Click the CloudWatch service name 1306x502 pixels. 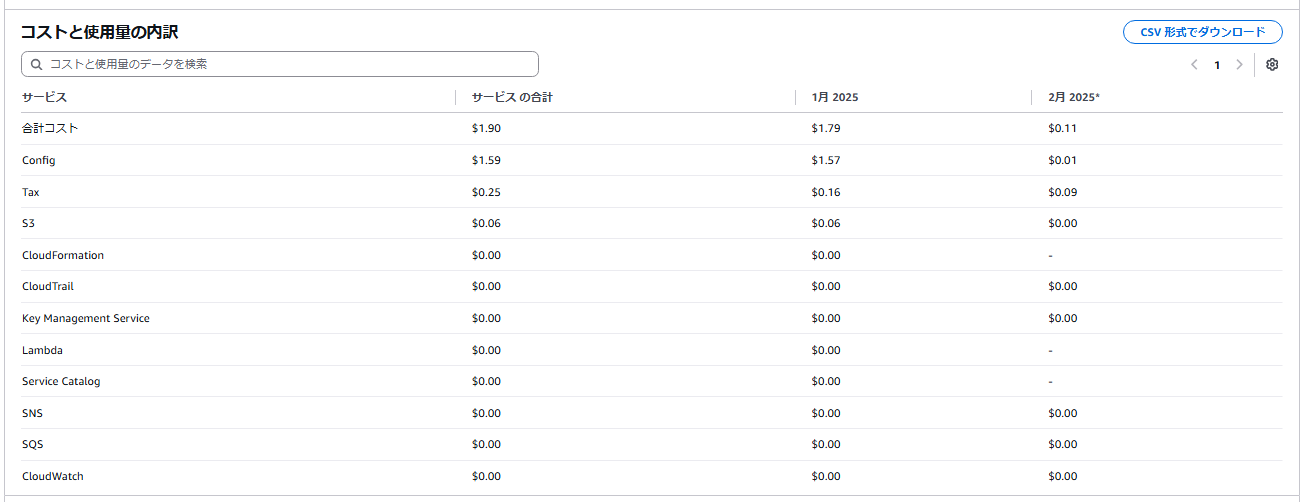pos(53,476)
